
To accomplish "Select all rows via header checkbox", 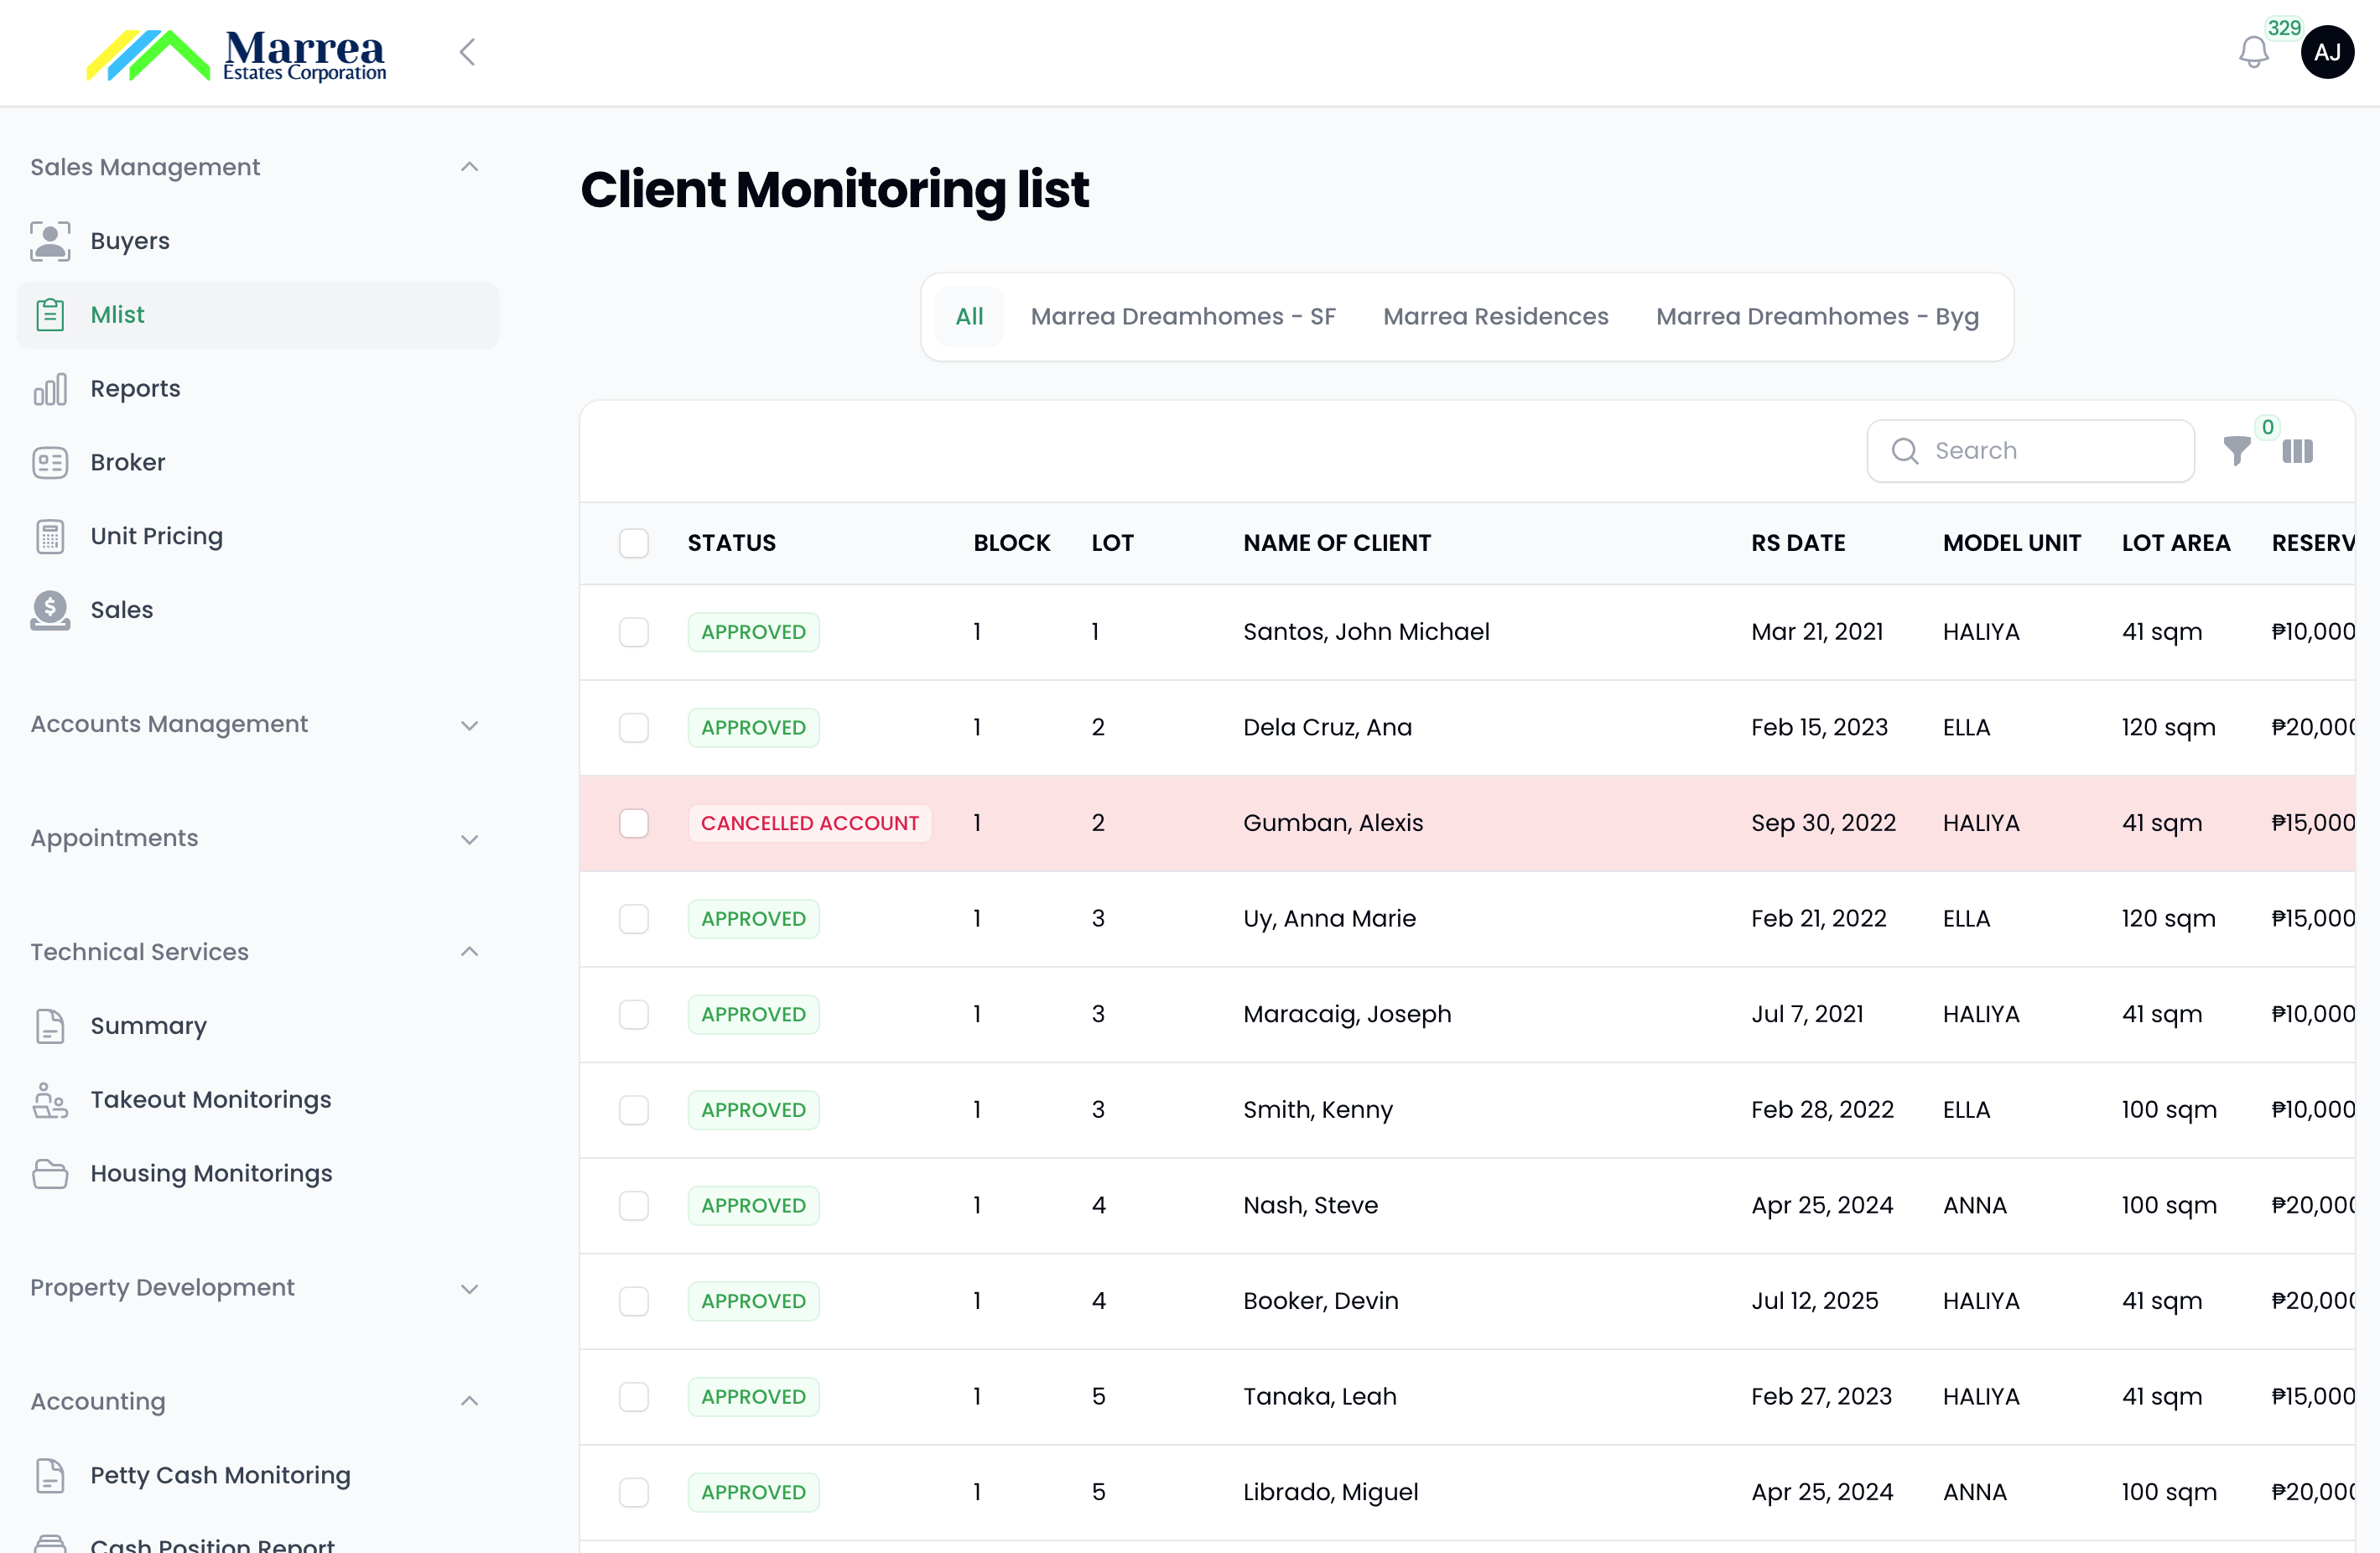I will (635, 543).
